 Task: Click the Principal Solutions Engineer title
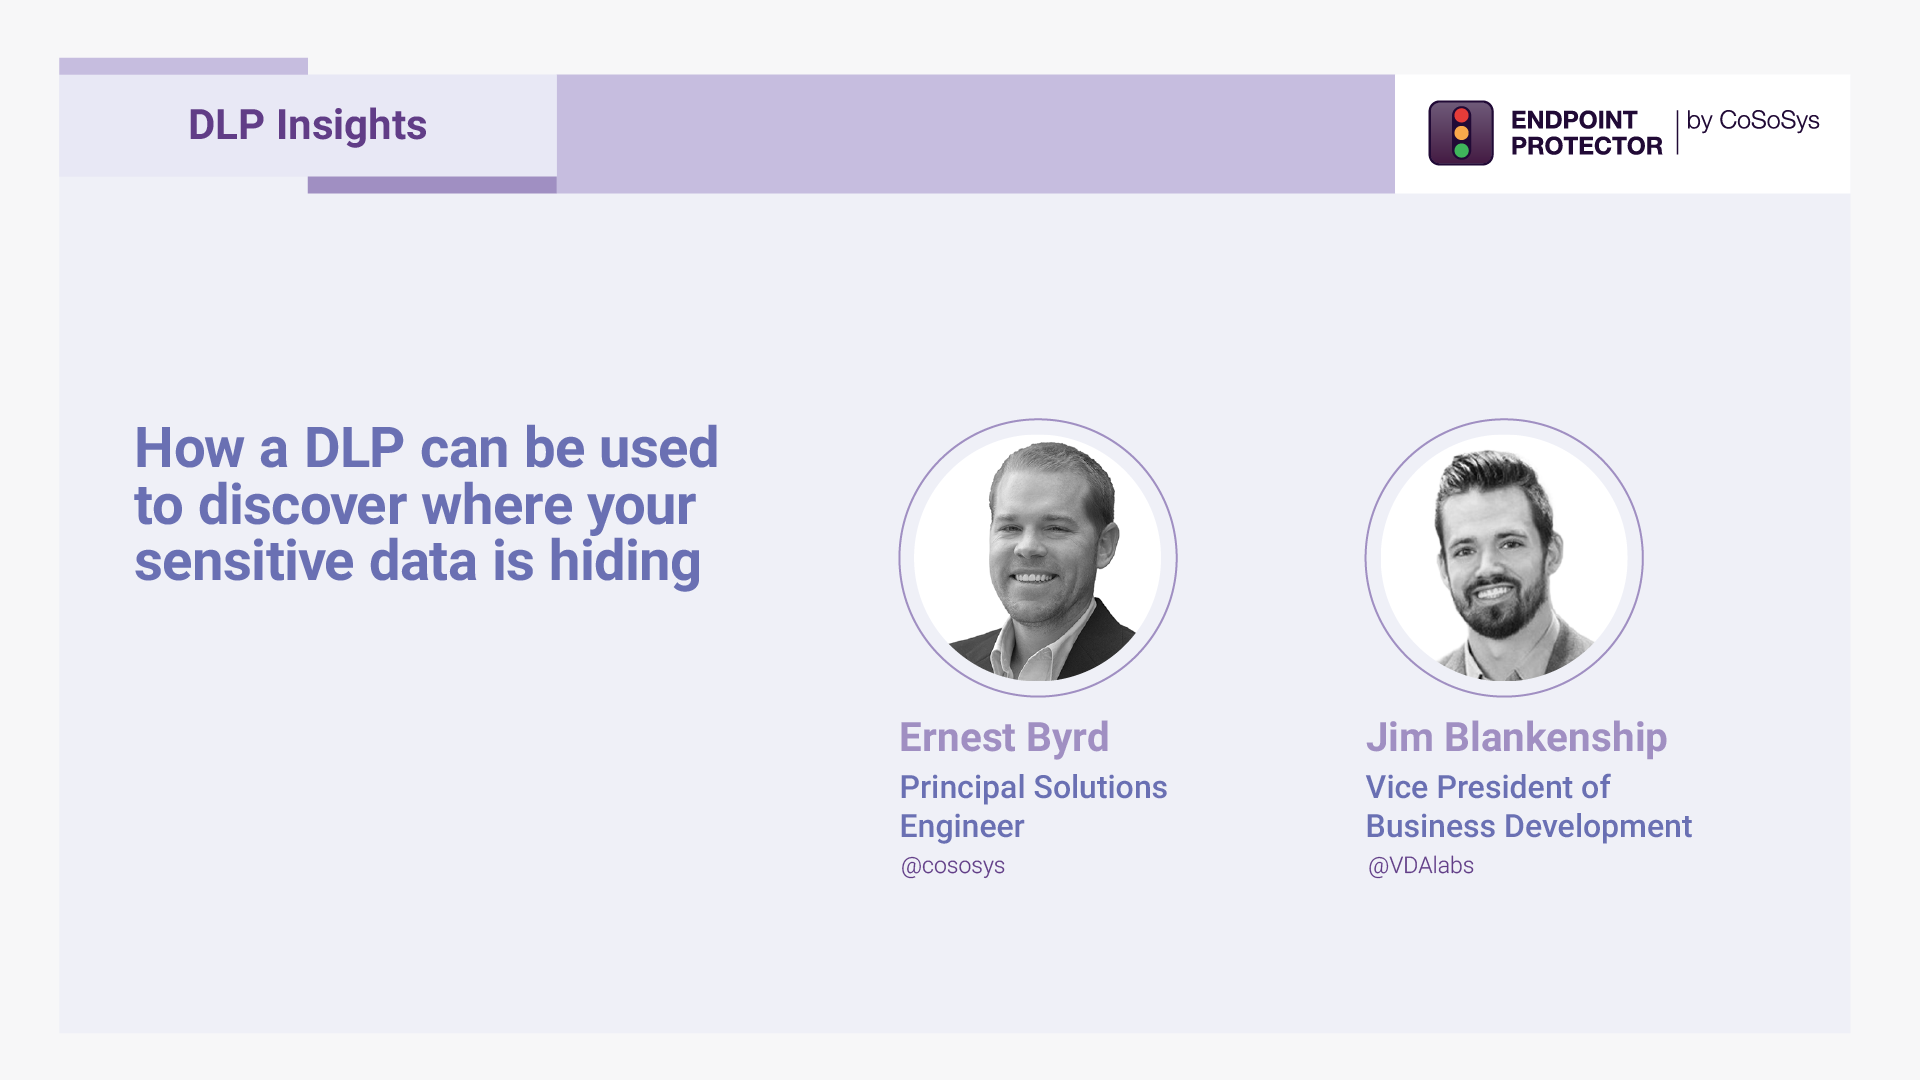(x=1033, y=806)
